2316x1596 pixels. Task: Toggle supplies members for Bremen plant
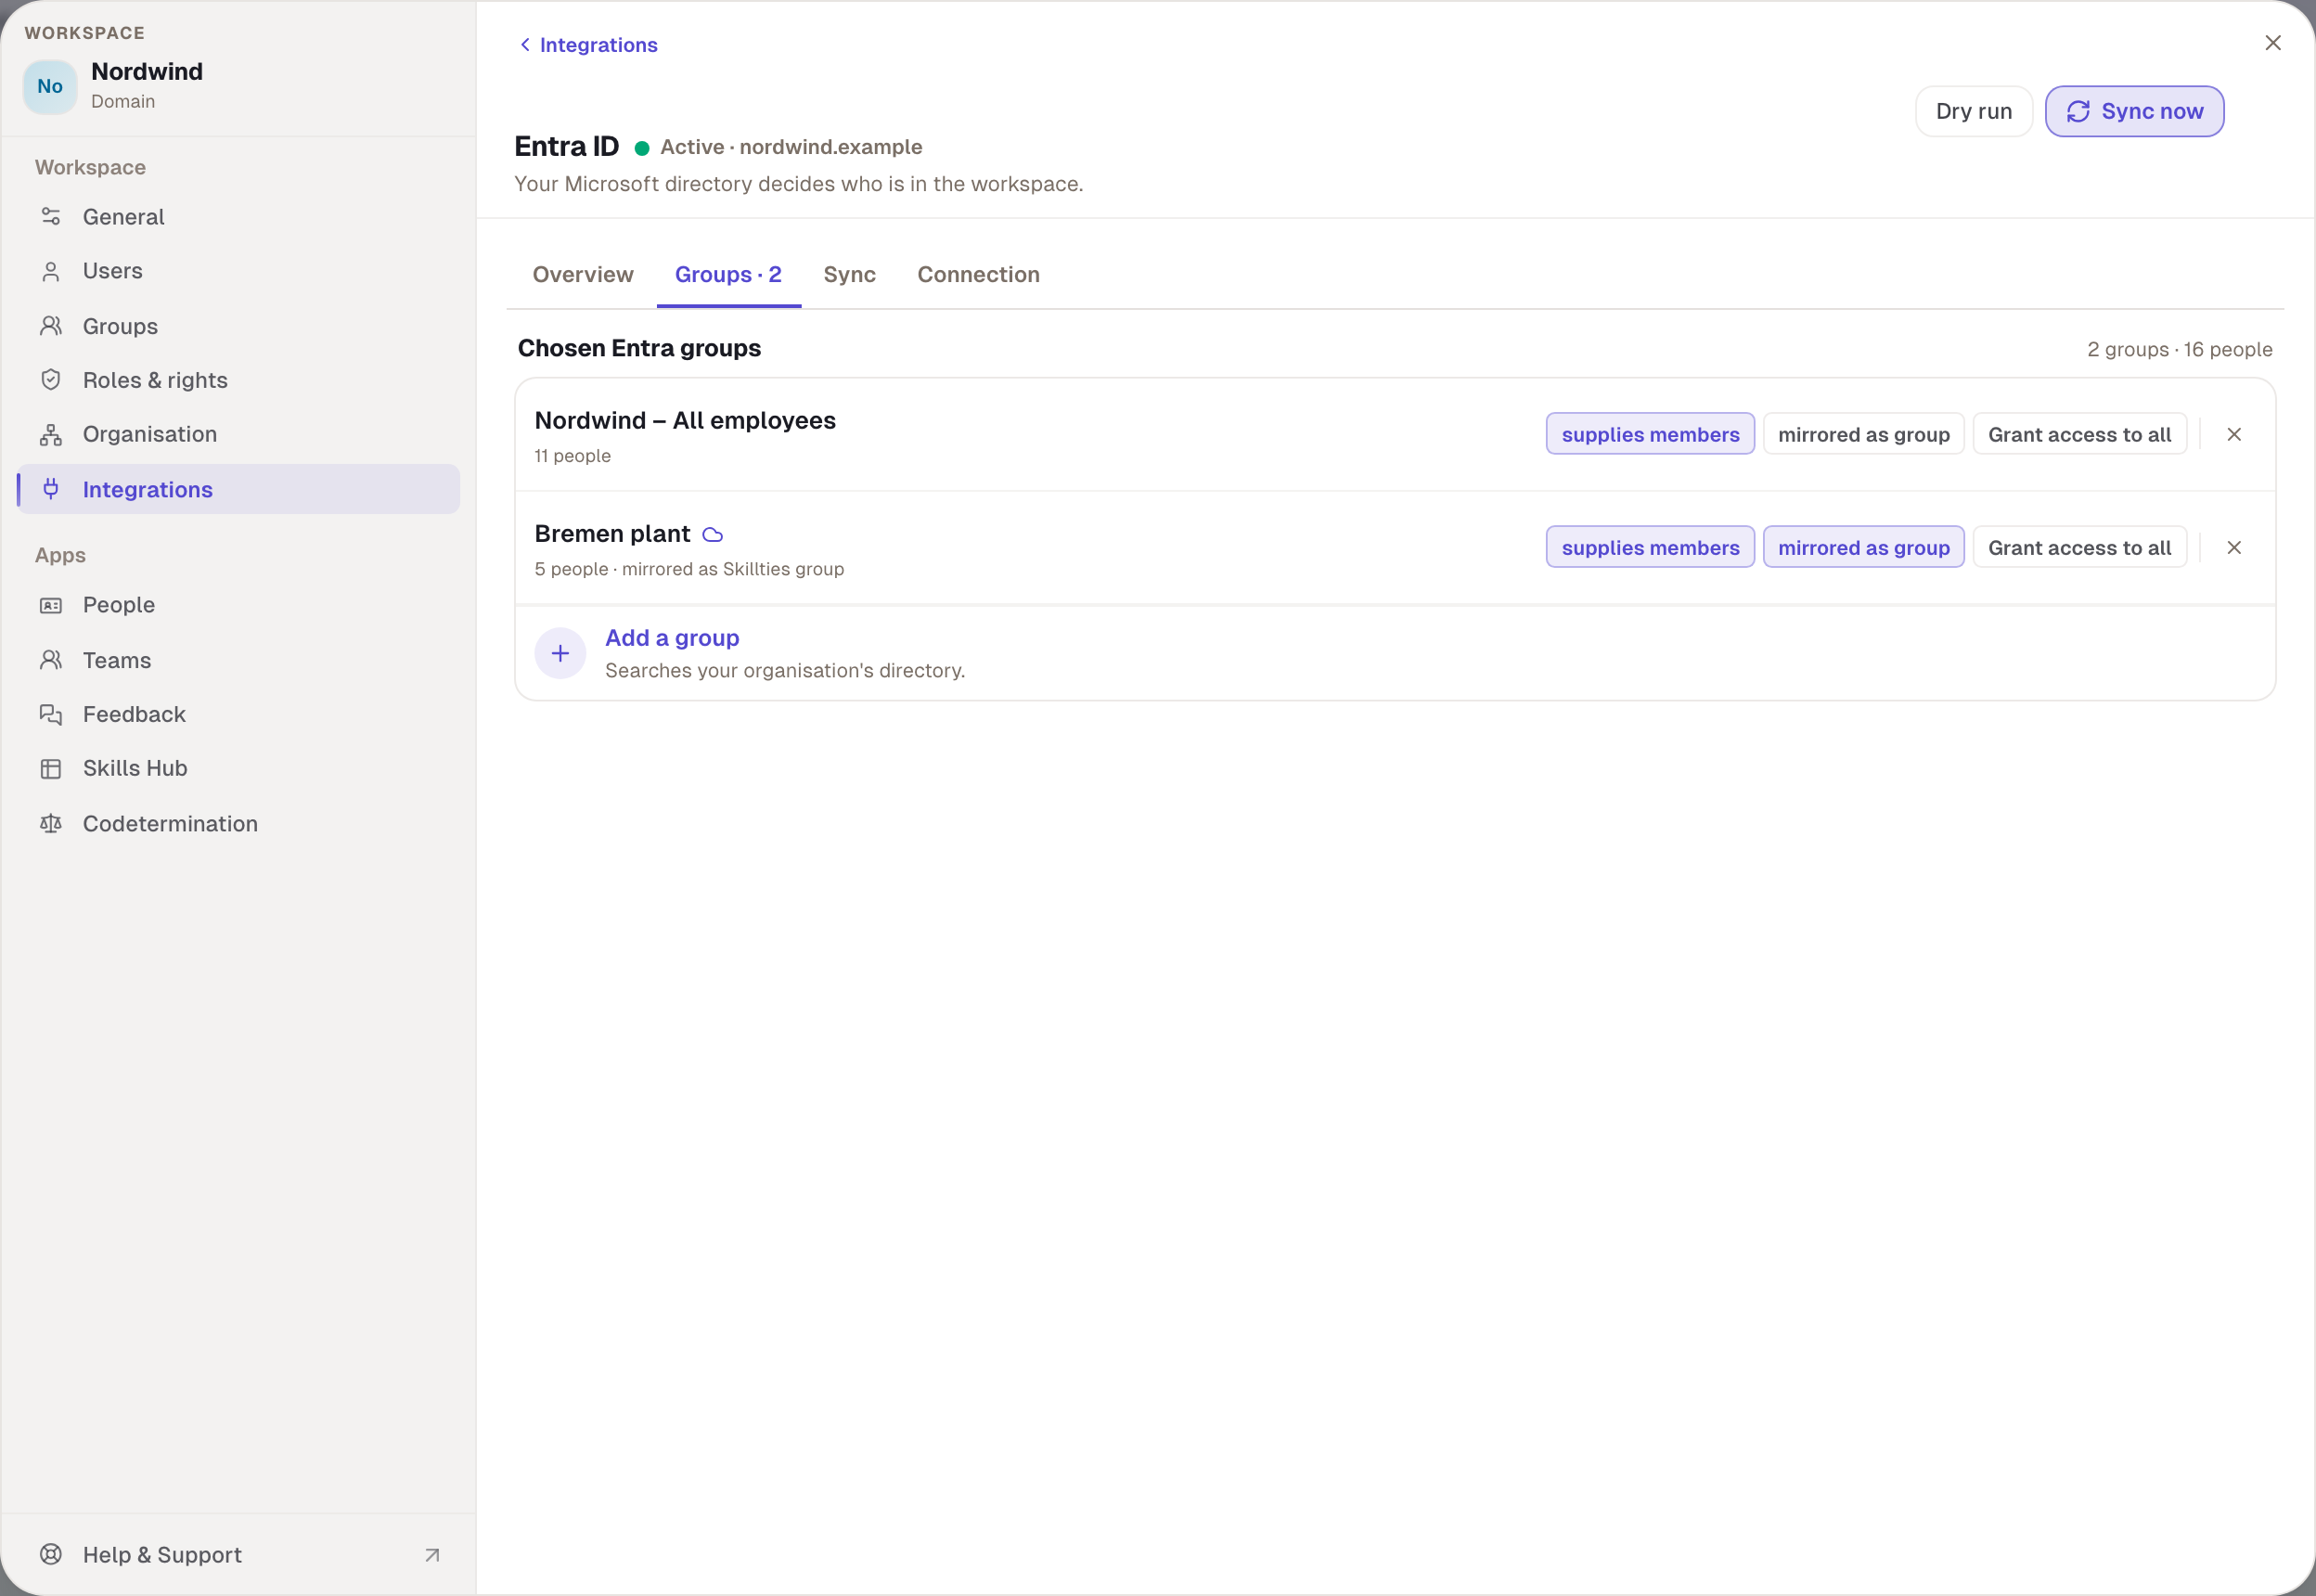1650,547
